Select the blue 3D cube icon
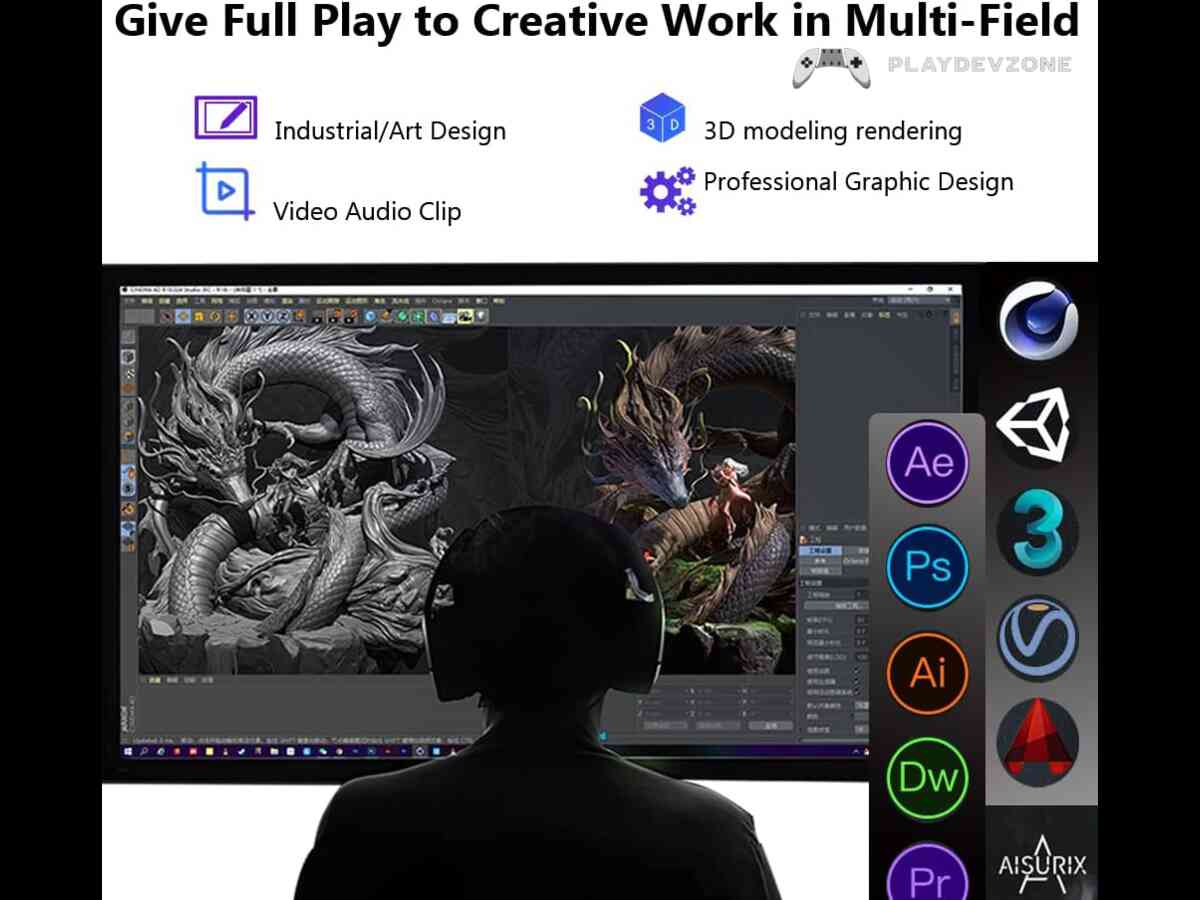Screen dimensions: 1200x900 (x=662, y=118)
